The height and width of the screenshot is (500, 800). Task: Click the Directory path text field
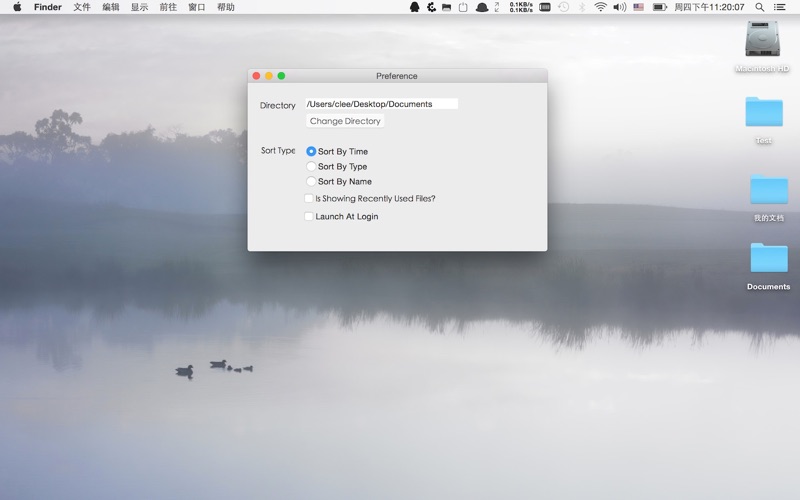pyautogui.click(x=381, y=104)
